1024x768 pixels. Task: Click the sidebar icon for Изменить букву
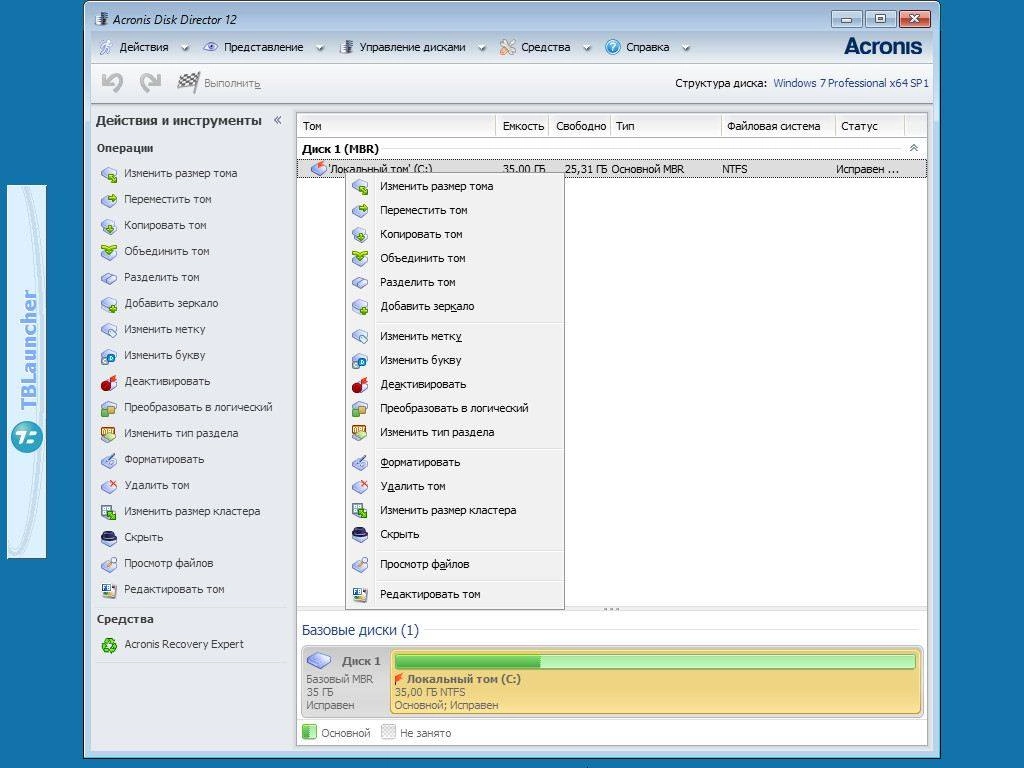coord(108,356)
